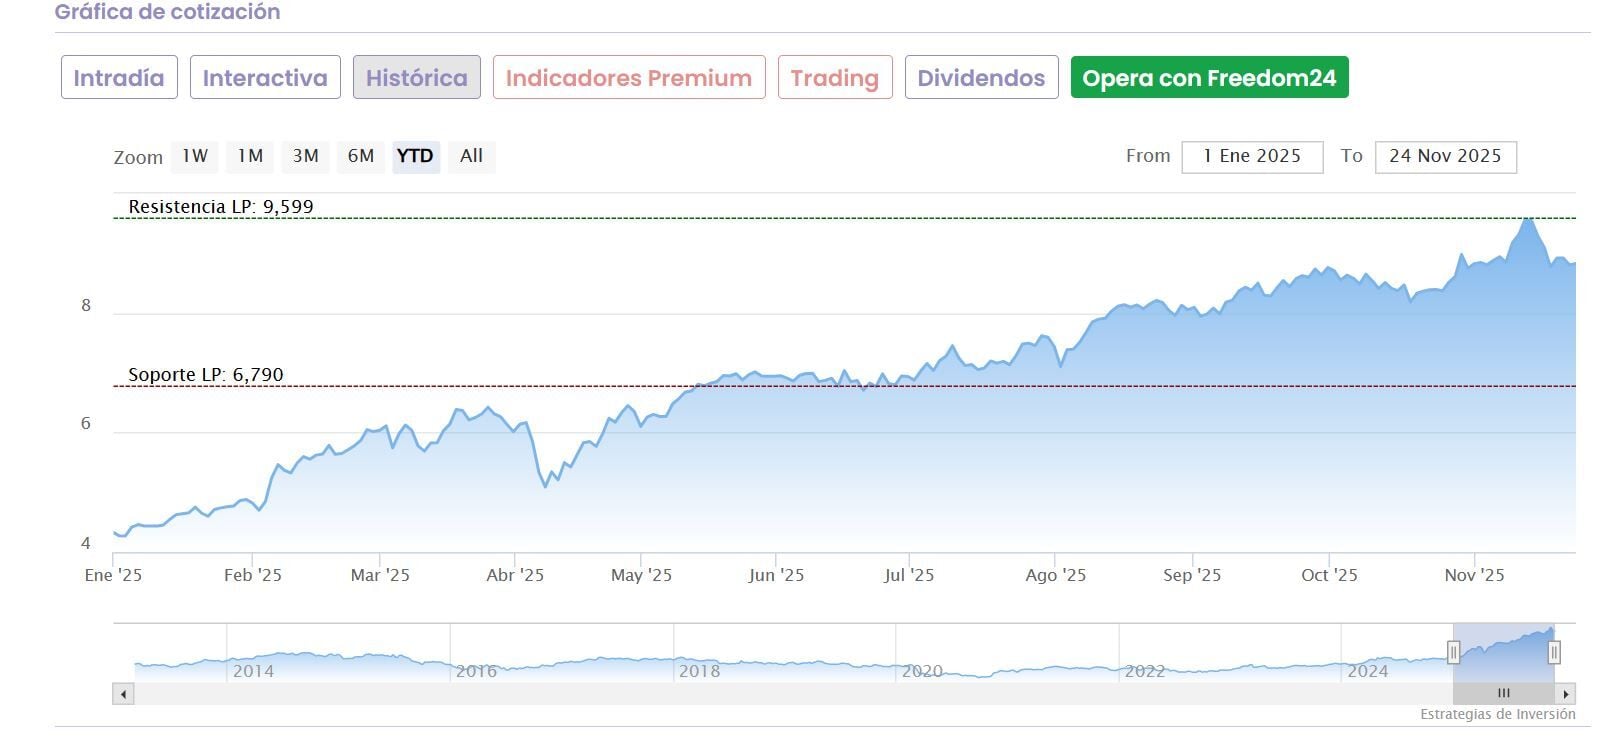Click the navigator scrollbar left arrow
The height and width of the screenshot is (738, 1617).
tap(124, 694)
